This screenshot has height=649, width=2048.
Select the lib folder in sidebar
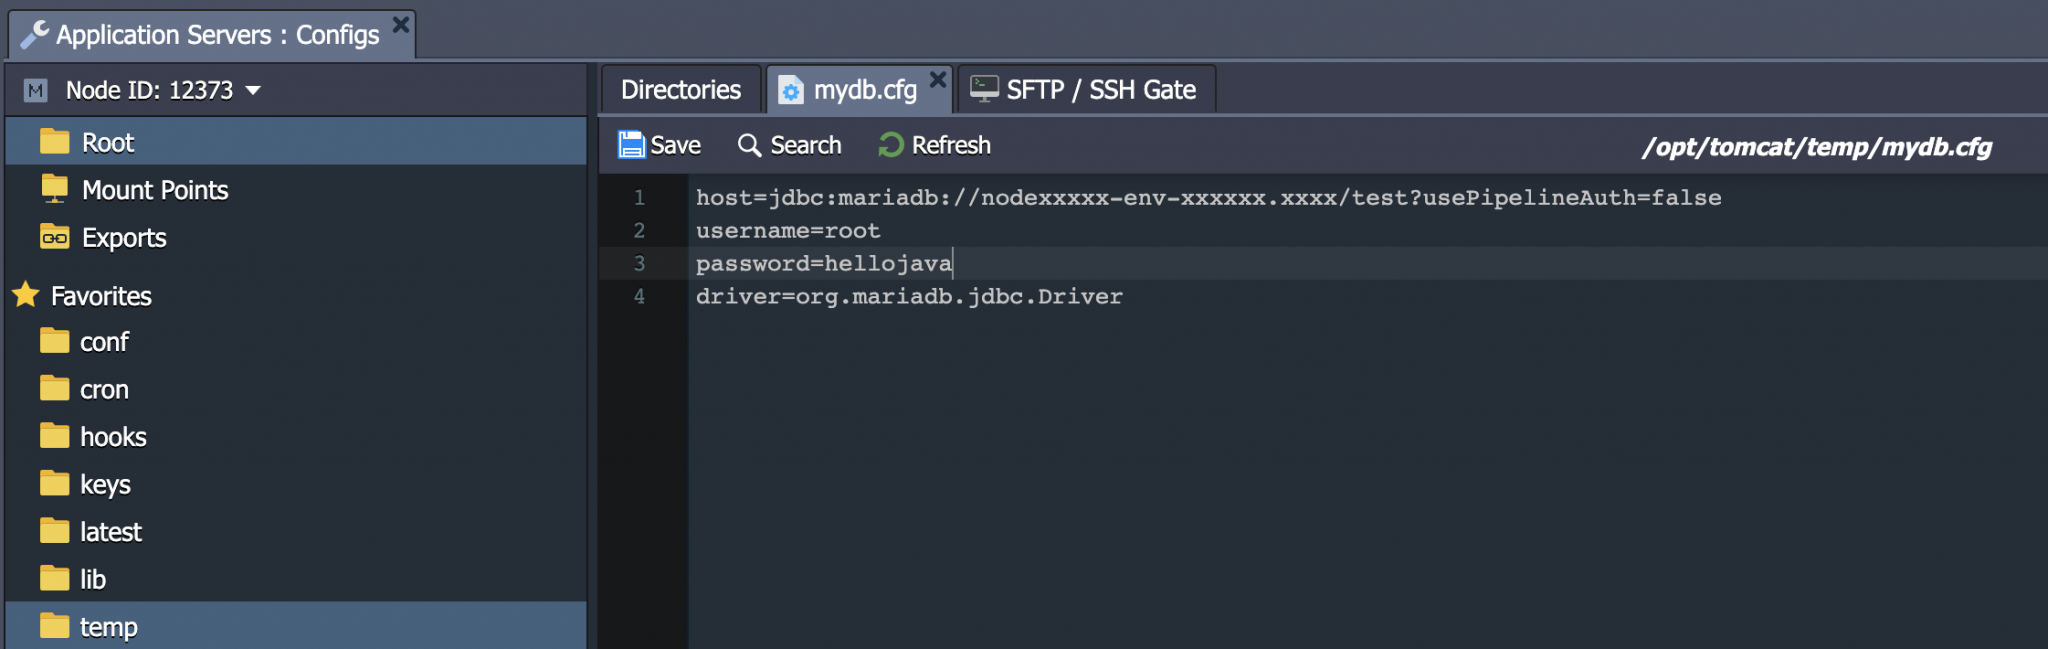[95, 578]
